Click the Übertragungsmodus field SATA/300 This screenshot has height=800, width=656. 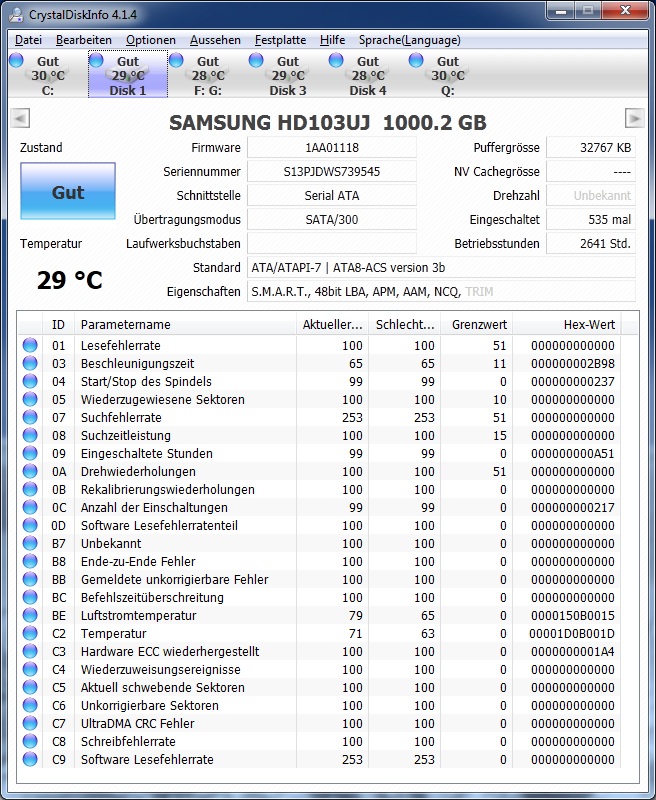332,219
